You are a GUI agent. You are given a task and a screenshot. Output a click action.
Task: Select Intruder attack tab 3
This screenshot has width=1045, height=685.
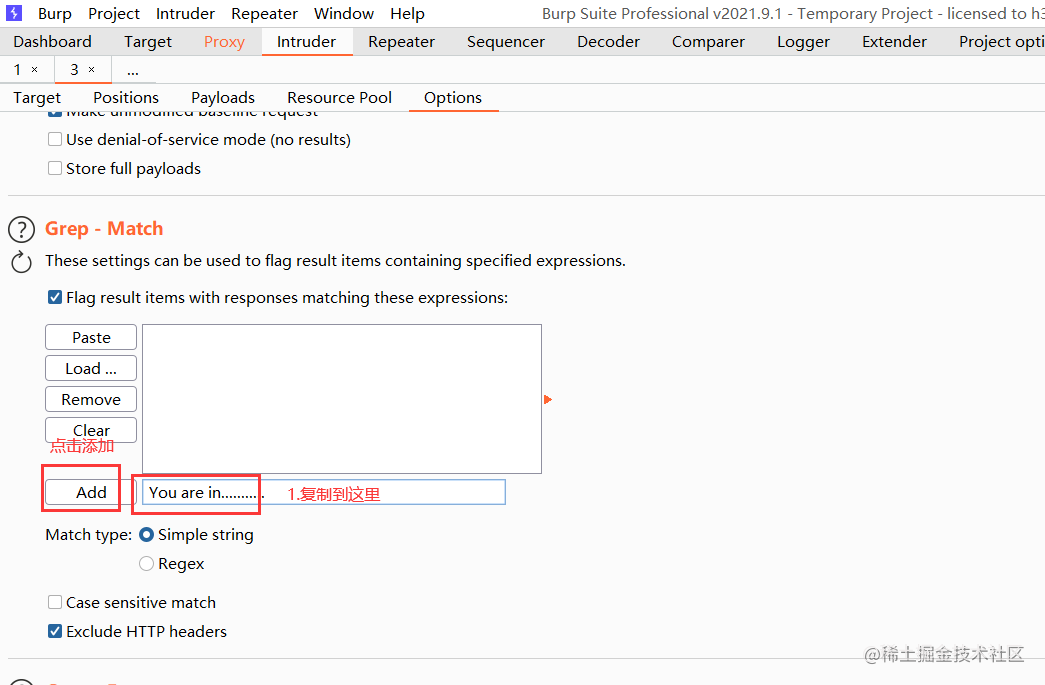point(75,69)
